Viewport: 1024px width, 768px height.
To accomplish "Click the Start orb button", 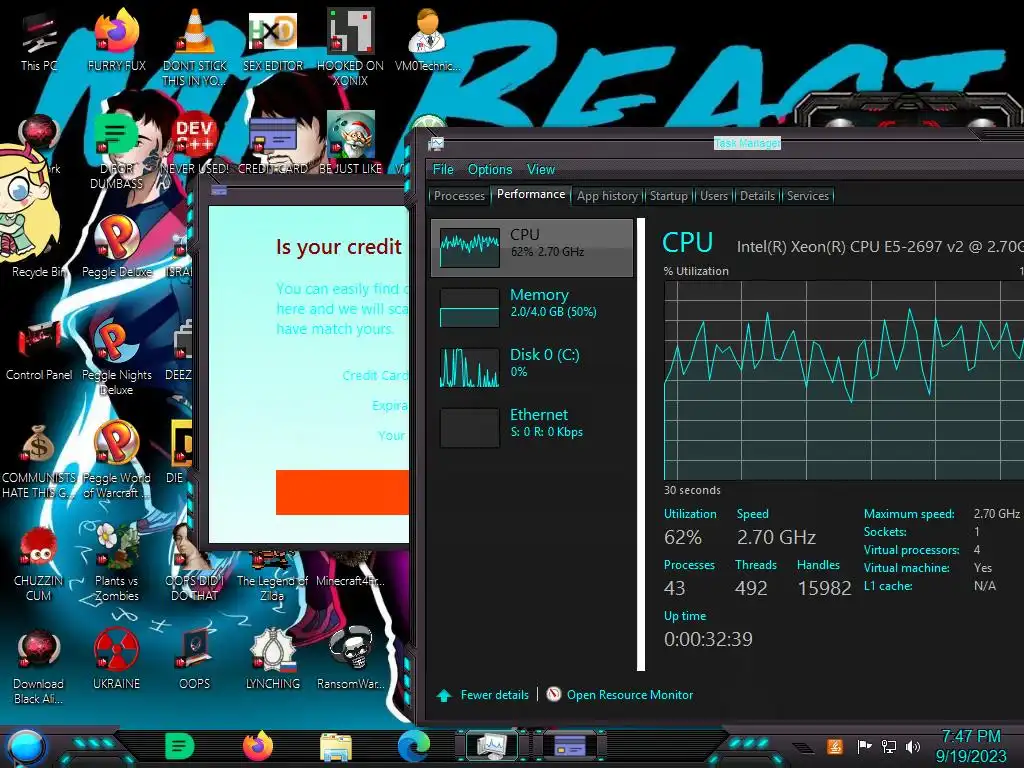I will [26, 748].
